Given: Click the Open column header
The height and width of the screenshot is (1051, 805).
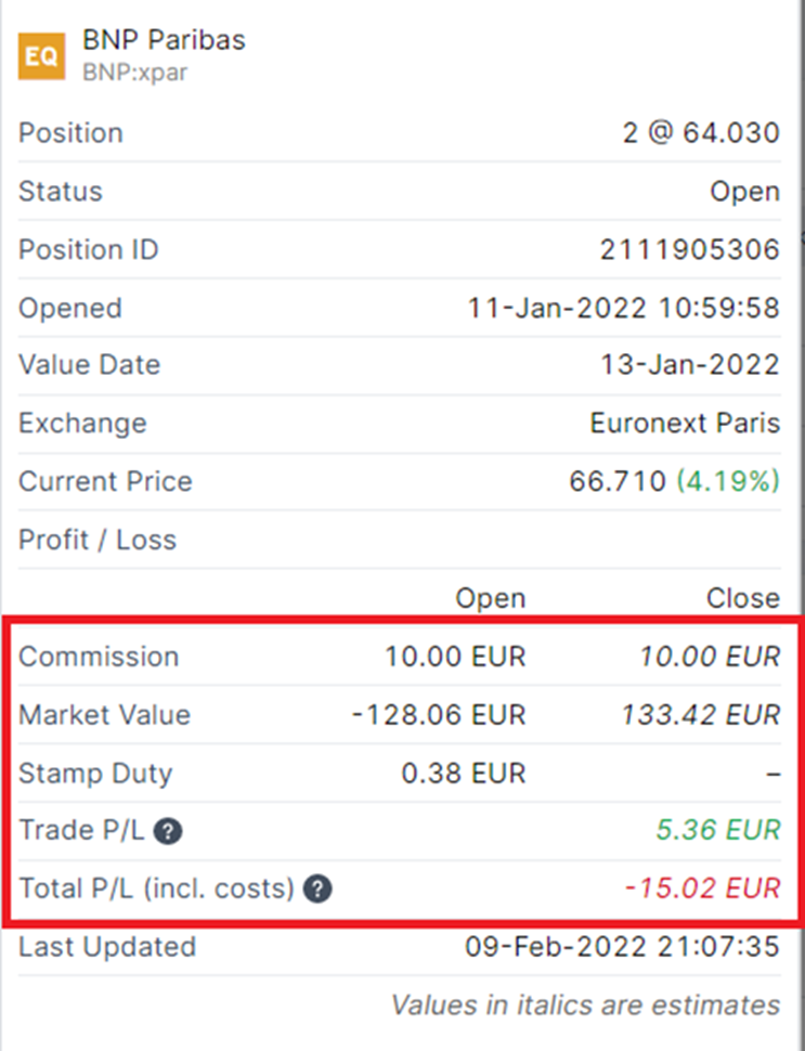Looking at the screenshot, I should 490,598.
